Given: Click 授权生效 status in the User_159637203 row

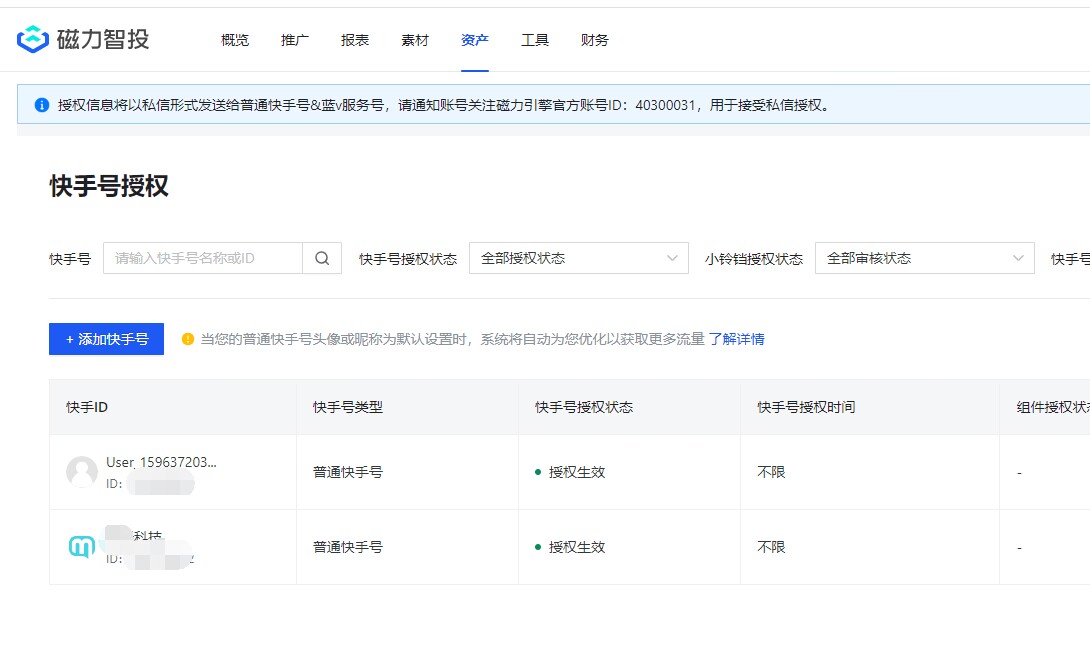Looking at the screenshot, I should (577, 473).
